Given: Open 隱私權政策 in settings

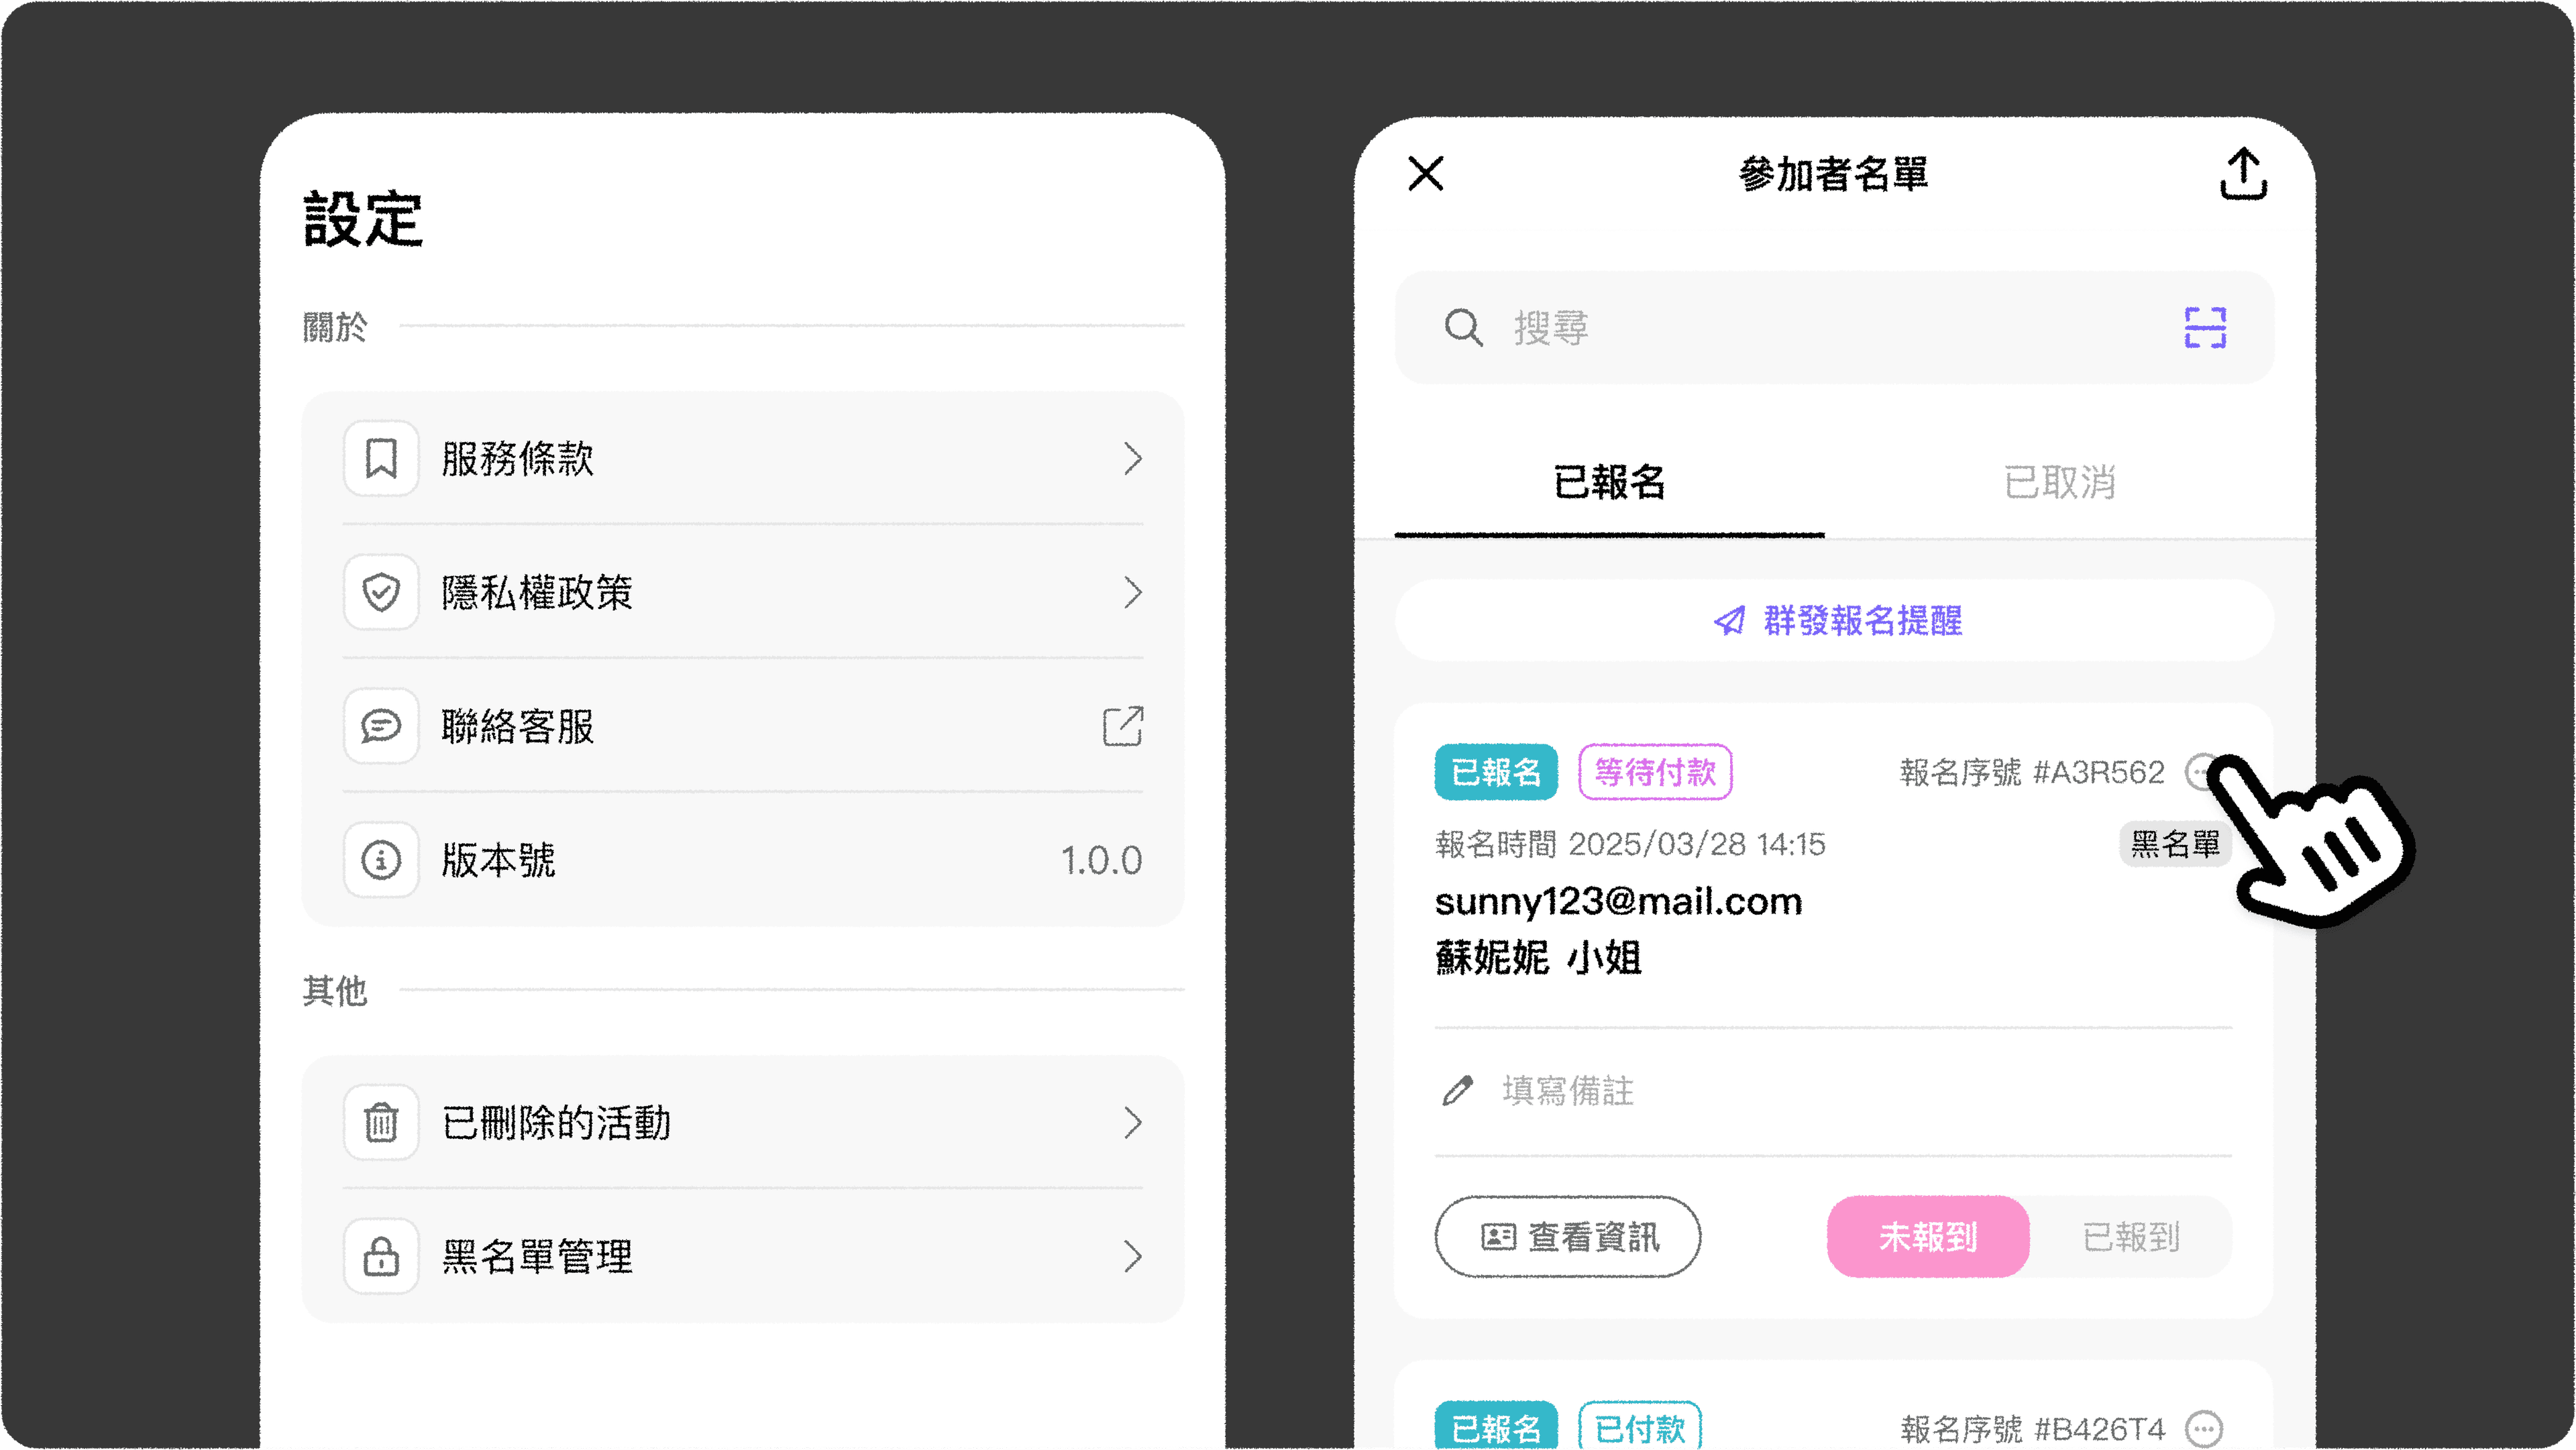Looking at the screenshot, I should click(742, 592).
